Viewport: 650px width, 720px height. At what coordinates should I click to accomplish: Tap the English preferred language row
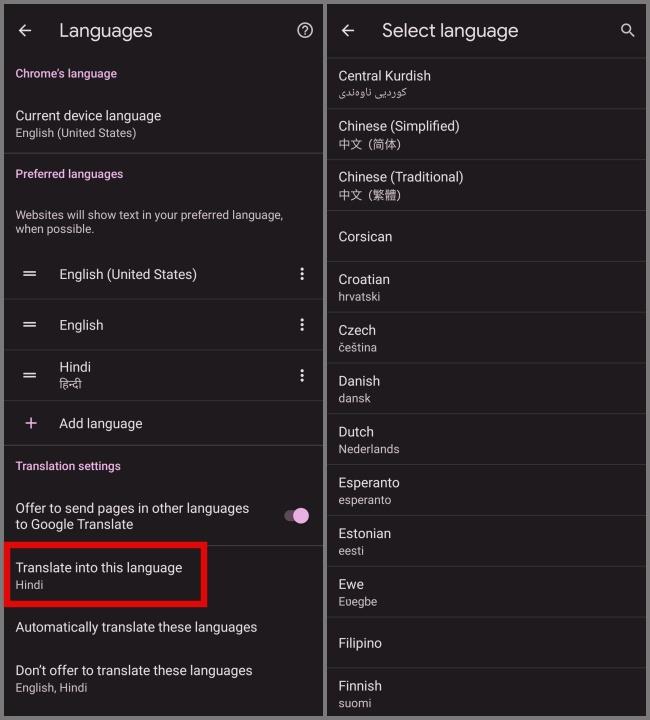click(x=163, y=325)
